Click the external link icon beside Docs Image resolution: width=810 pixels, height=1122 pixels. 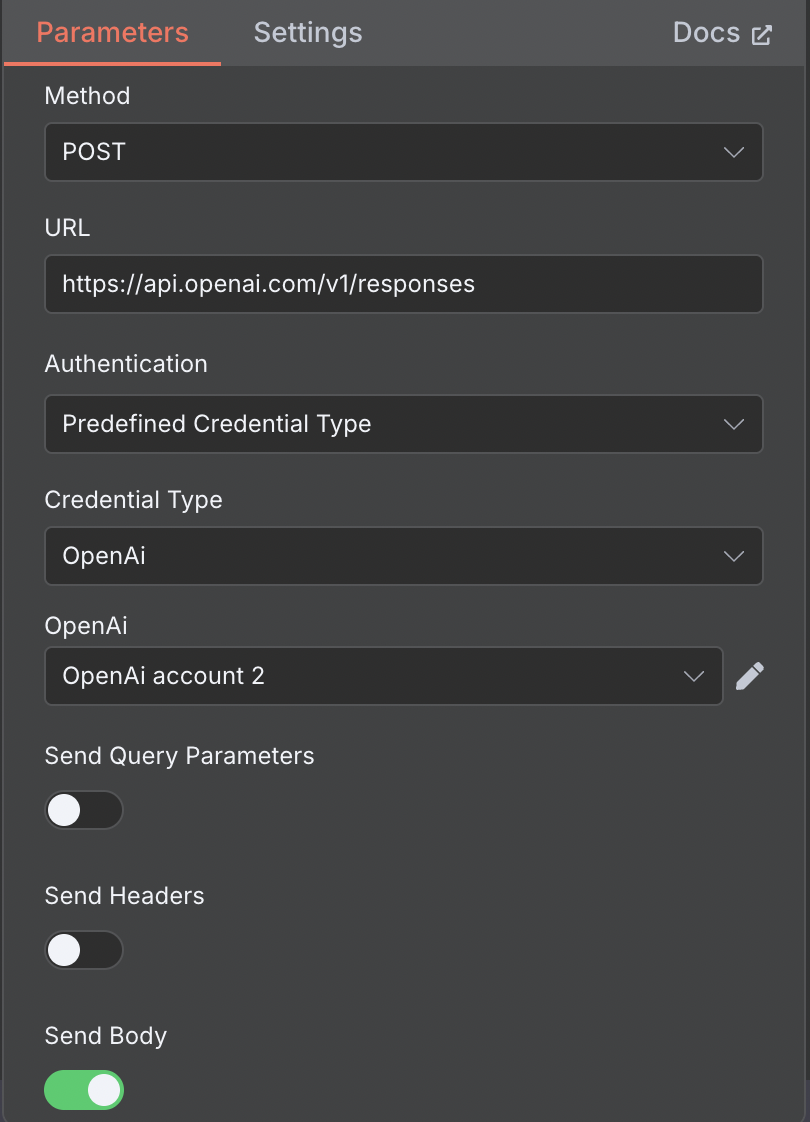[762, 35]
